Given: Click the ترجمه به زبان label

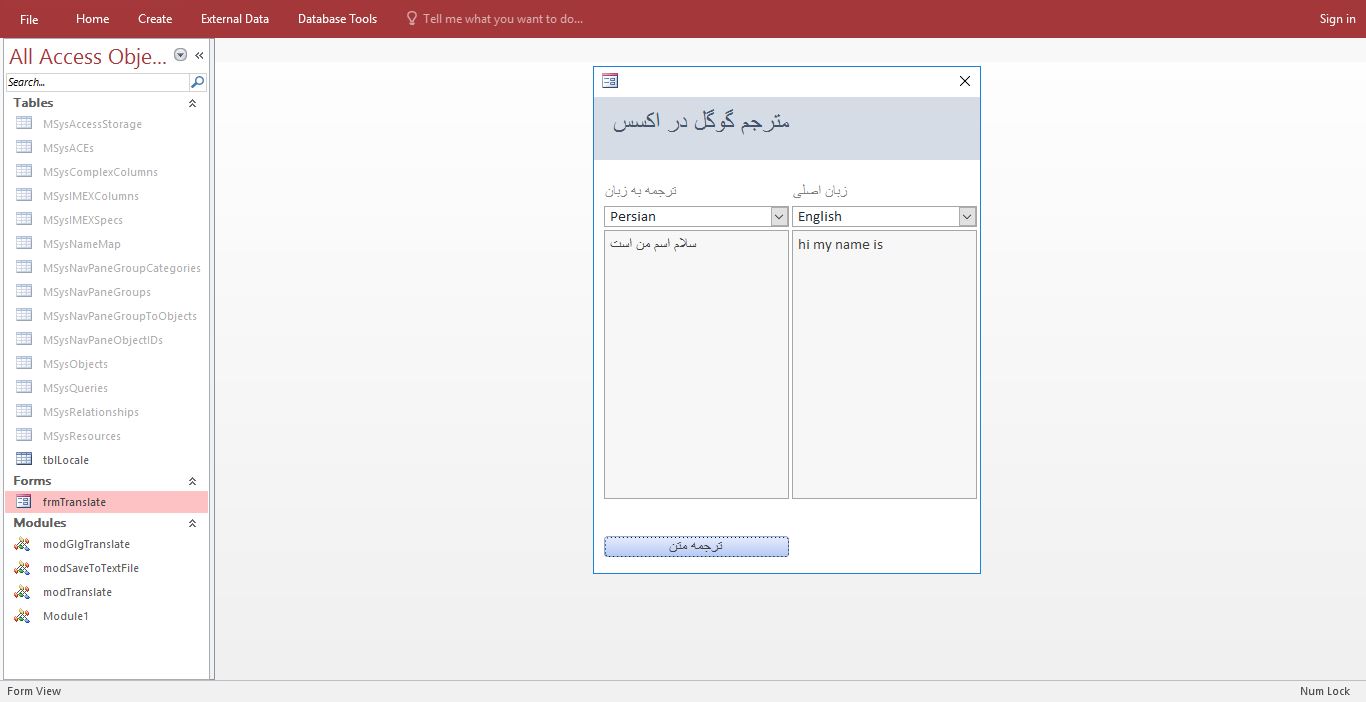Looking at the screenshot, I should 641,190.
